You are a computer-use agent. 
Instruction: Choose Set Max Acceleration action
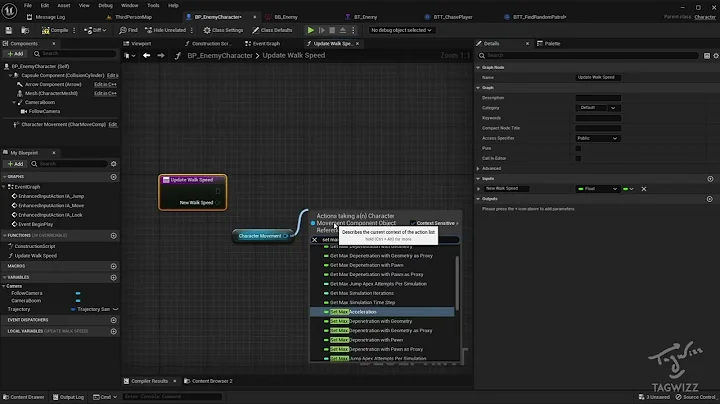click(x=382, y=312)
